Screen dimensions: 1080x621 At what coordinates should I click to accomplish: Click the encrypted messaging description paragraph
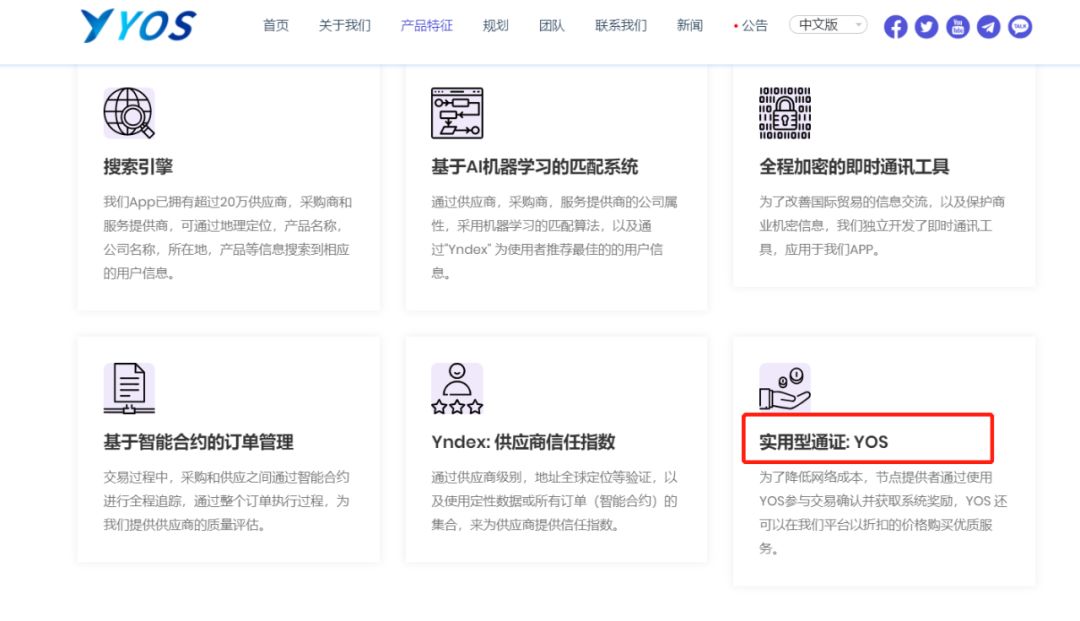coord(882,226)
